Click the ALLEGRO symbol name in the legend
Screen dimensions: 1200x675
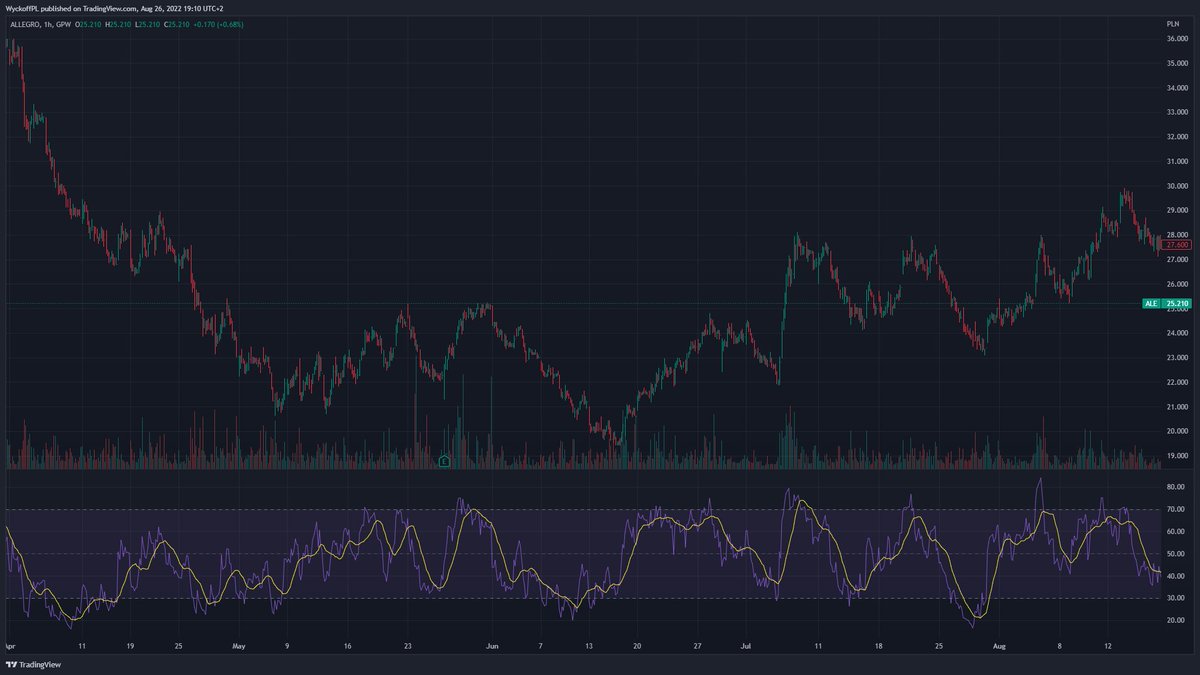tap(24, 23)
